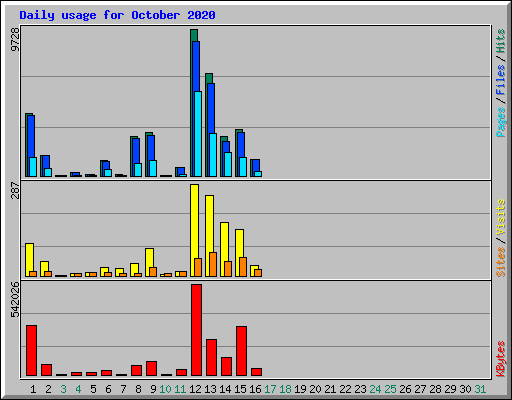Select the yellow visits bar for day 13
512x400 pixels.
[210, 236]
